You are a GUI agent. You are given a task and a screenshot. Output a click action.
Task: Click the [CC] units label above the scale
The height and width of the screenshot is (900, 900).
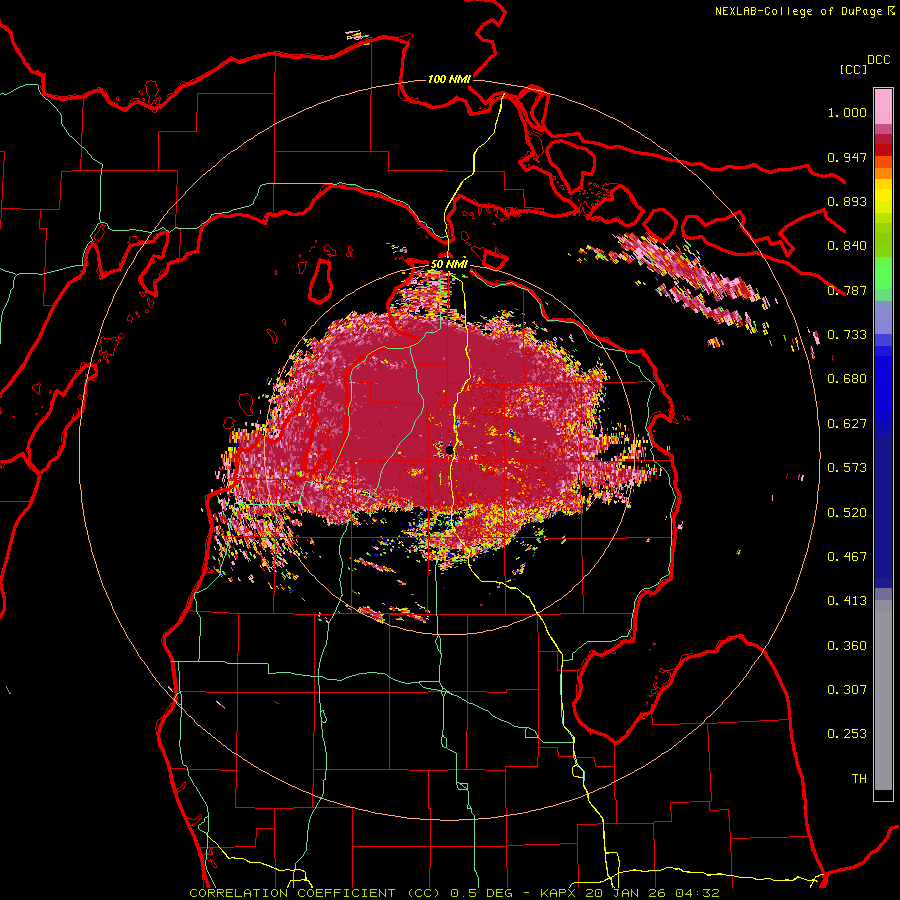853,69
